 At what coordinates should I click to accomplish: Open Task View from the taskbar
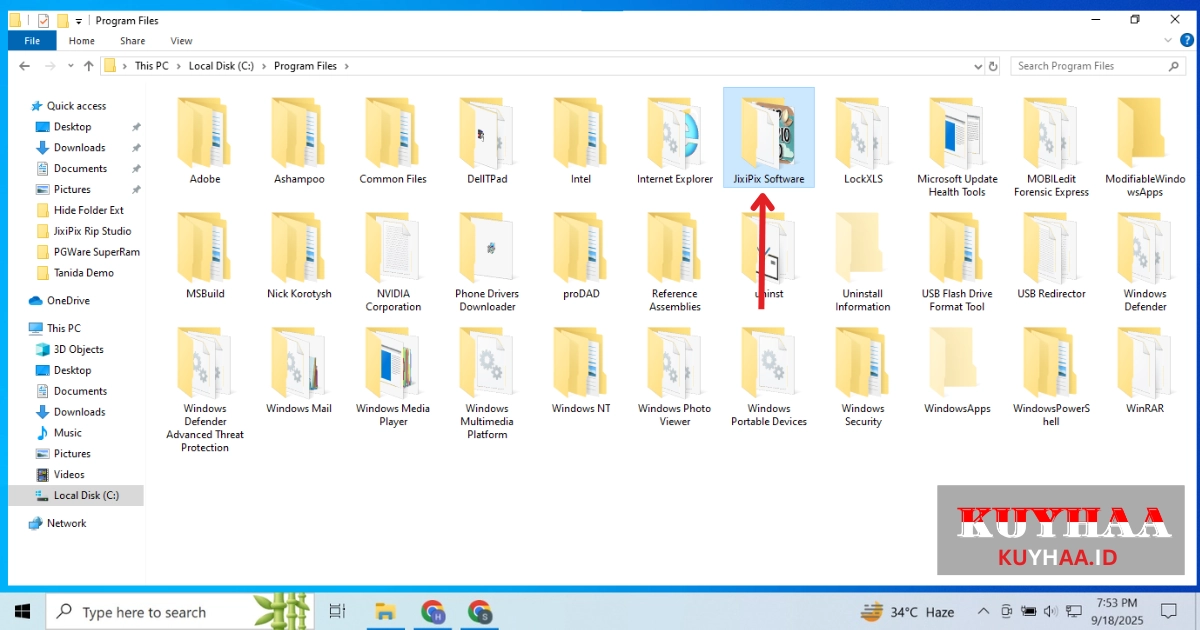[337, 611]
